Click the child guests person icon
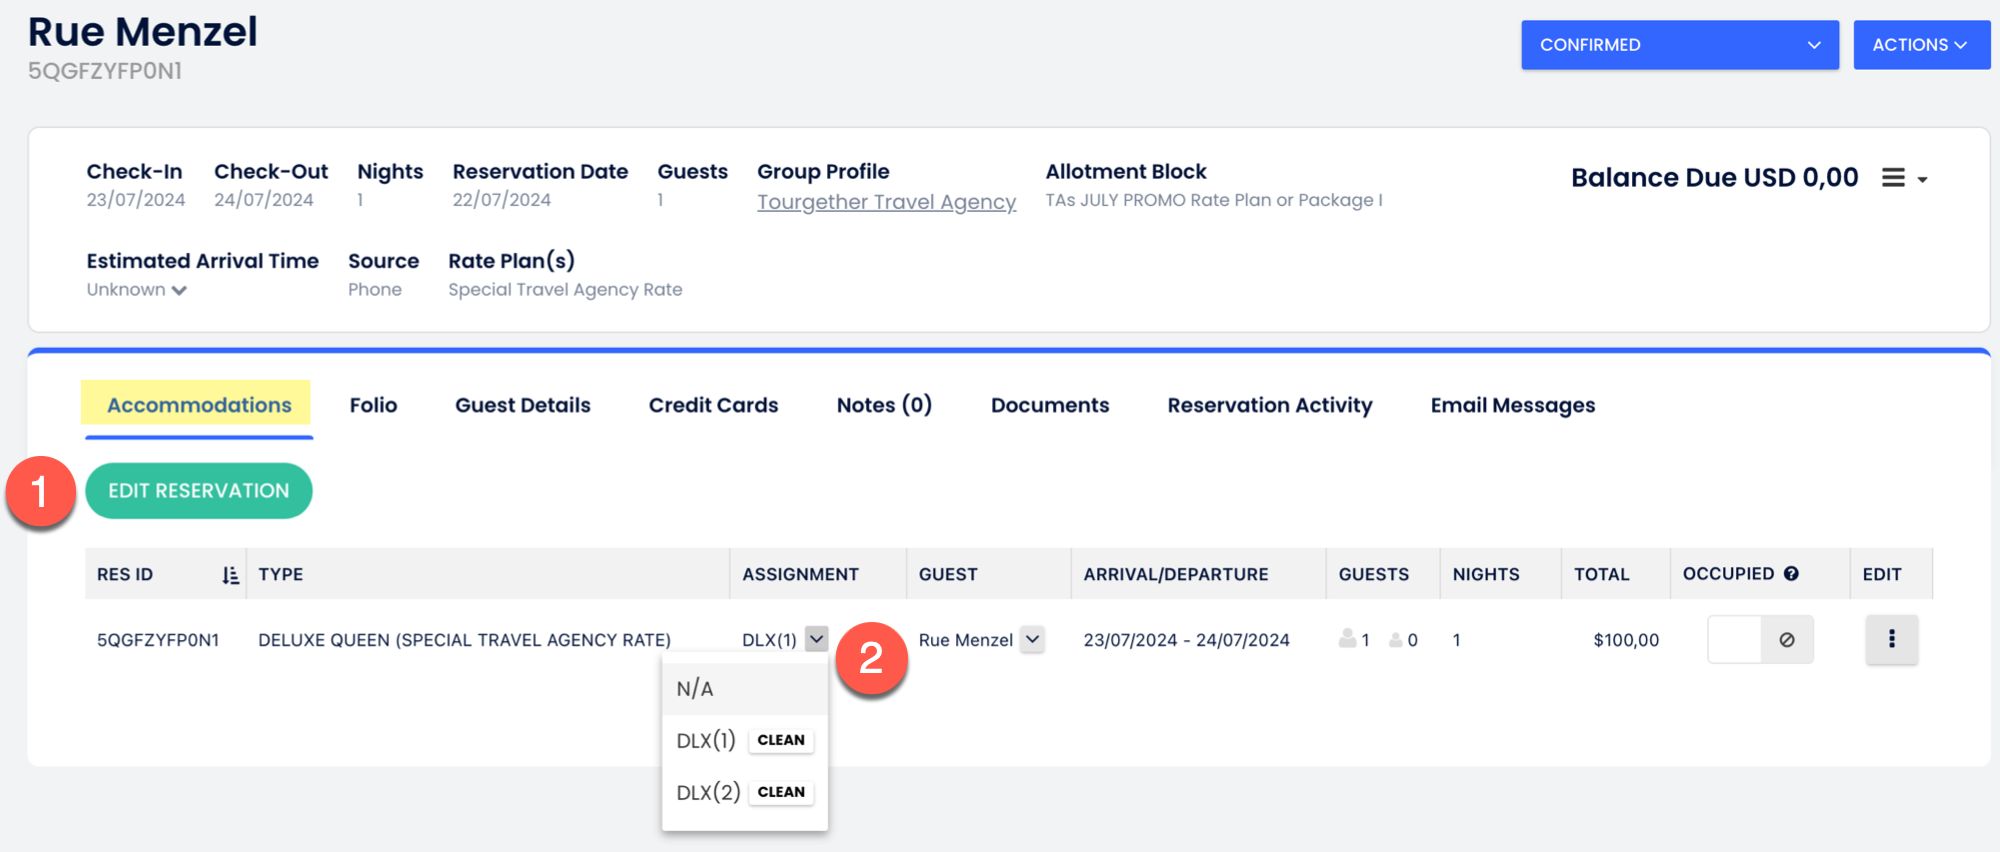Image resolution: width=2000 pixels, height=852 pixels. 1396,640
